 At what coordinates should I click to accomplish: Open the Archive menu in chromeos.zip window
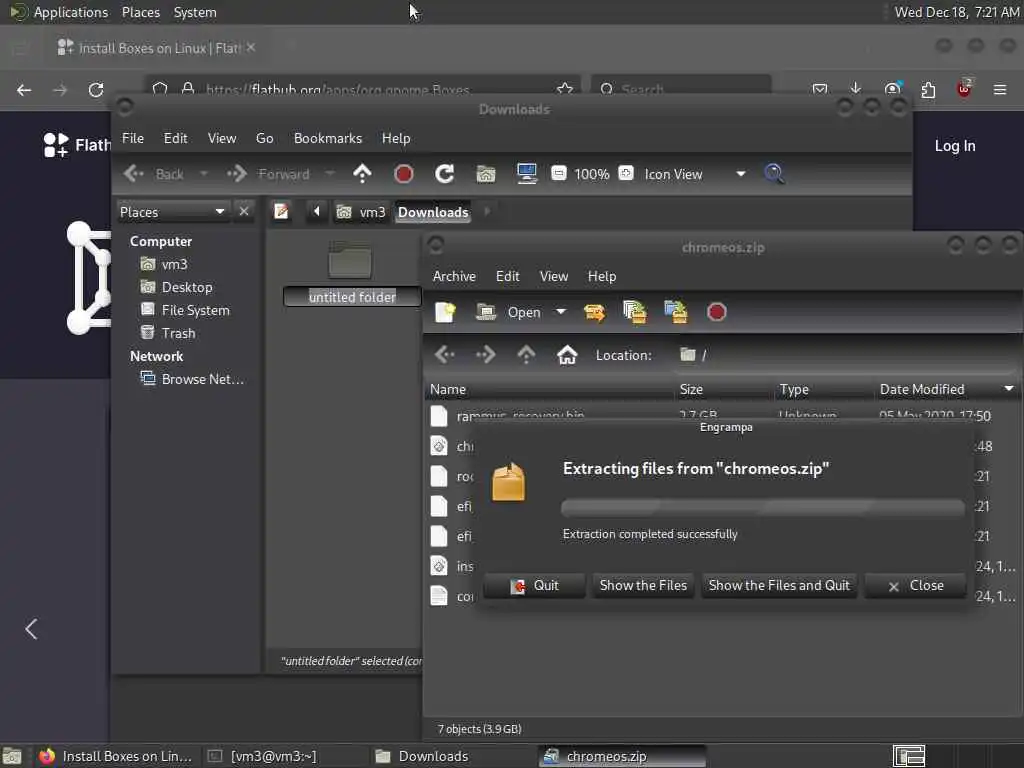(x=454, y=276)
